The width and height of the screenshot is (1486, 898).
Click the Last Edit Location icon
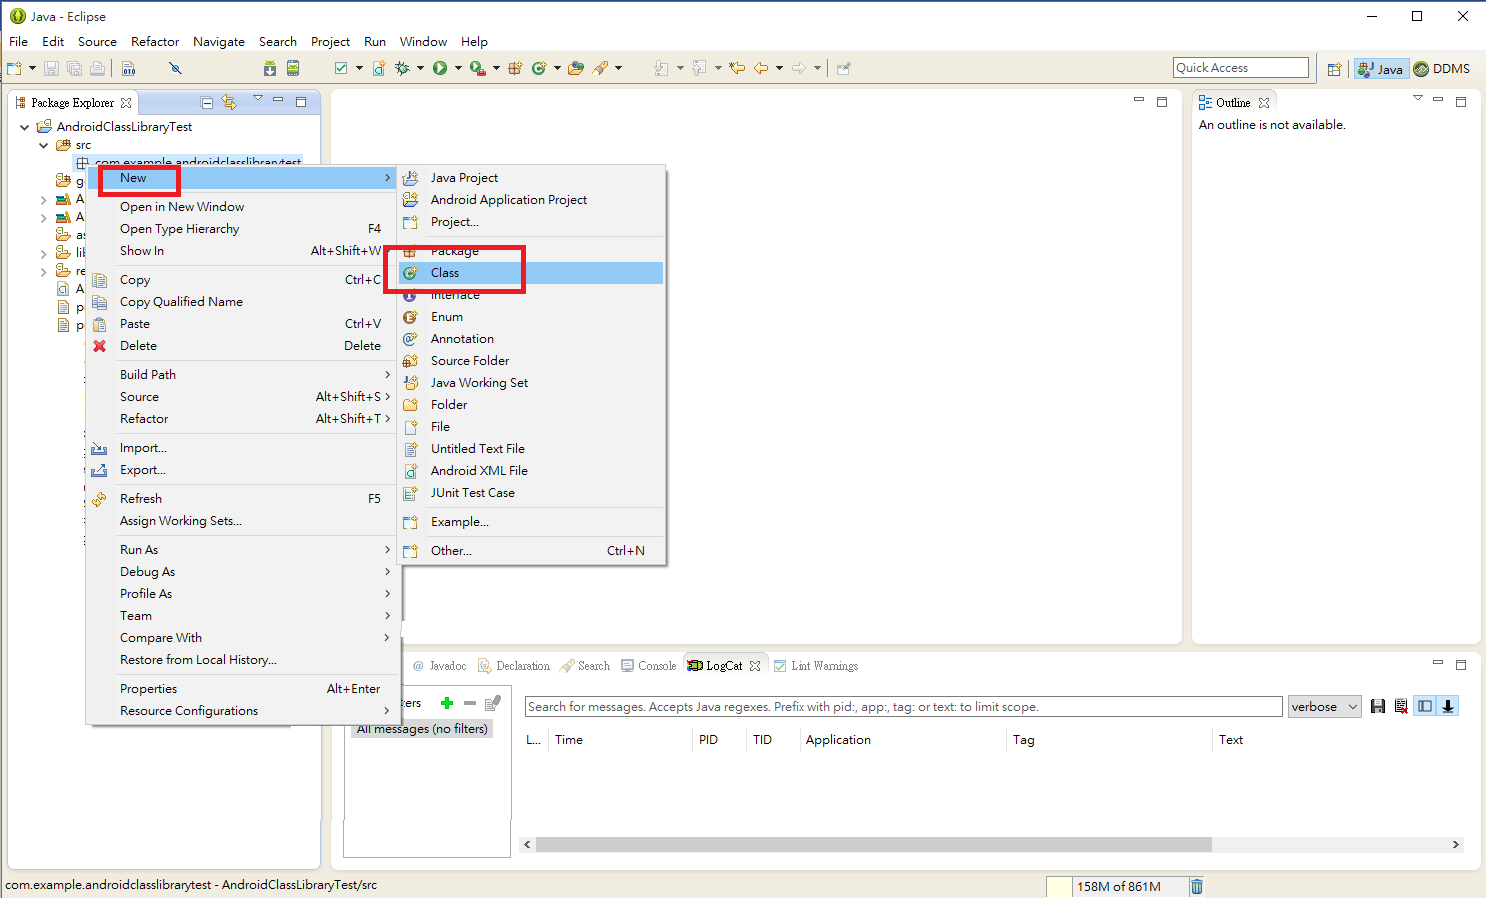pyautogui.click(x=737, y=68)
